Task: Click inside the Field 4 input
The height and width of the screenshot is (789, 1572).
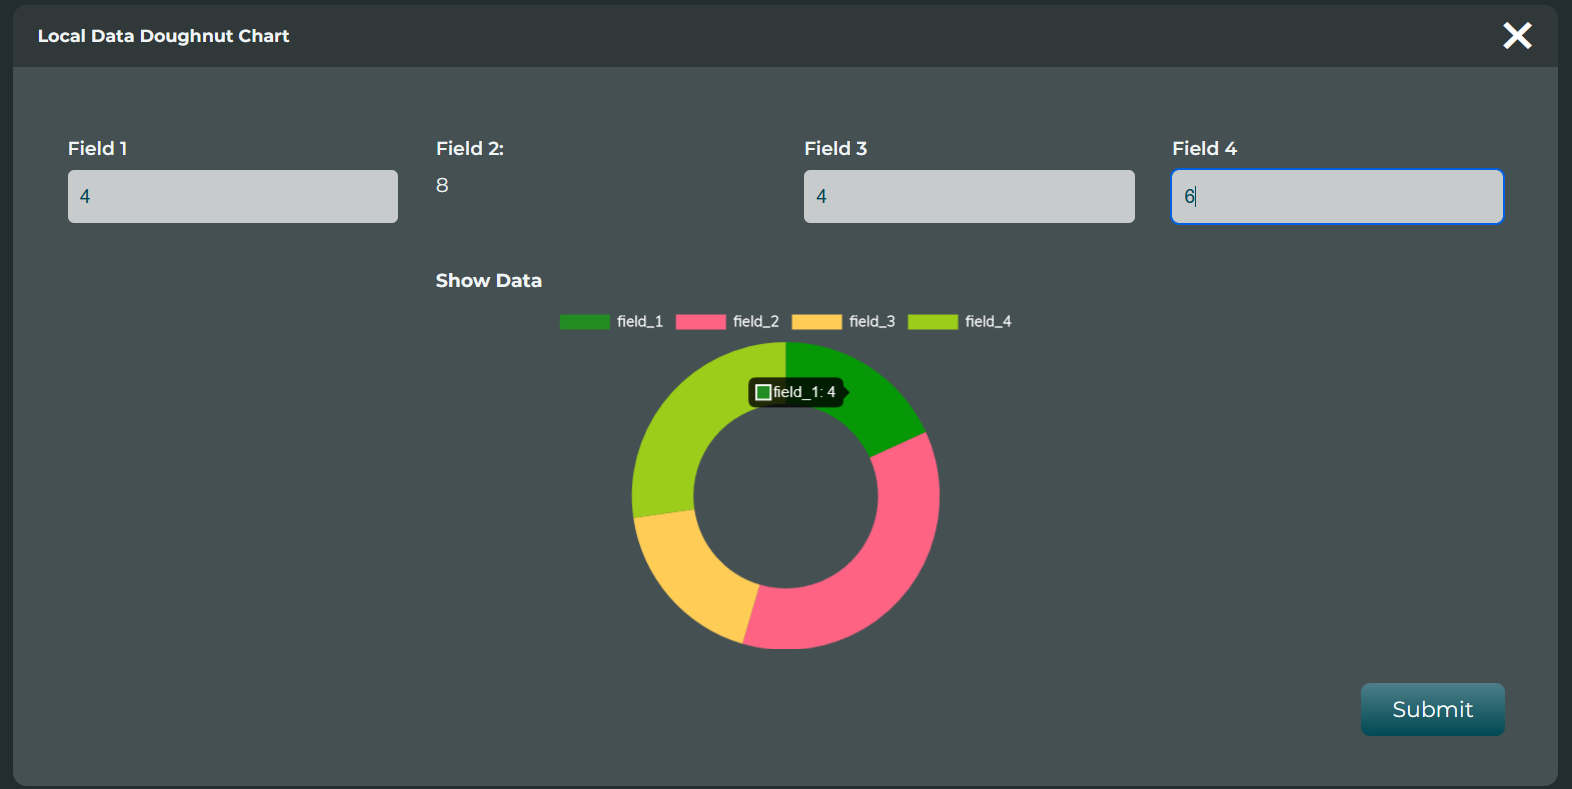Action: [1336, 196]
